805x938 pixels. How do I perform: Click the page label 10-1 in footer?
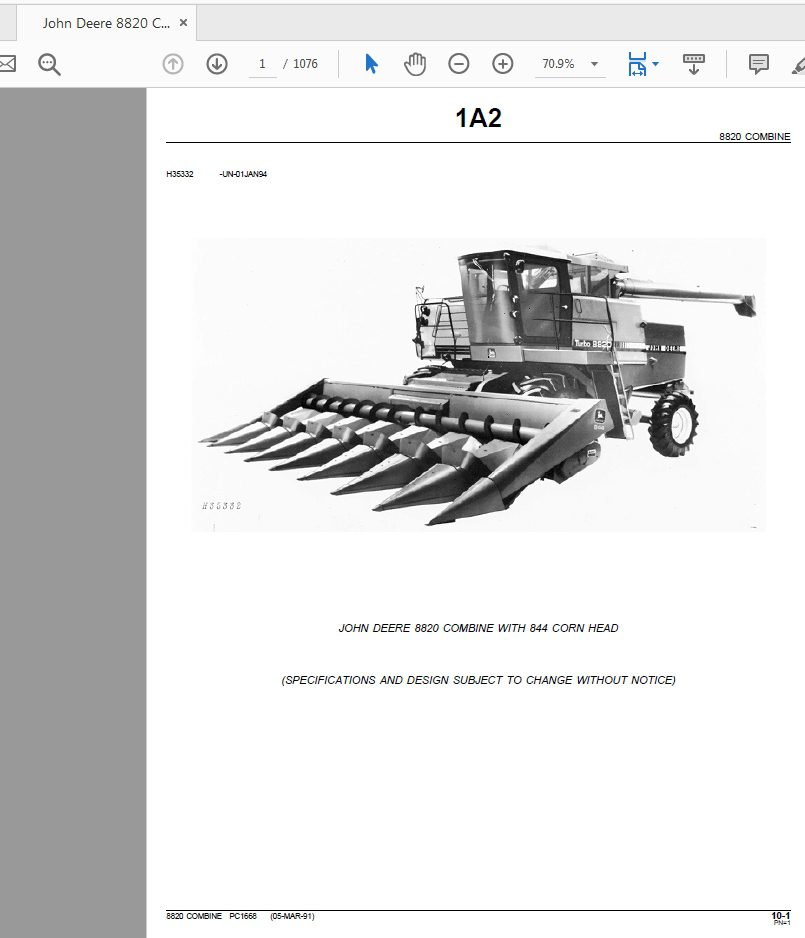point(780,916)
